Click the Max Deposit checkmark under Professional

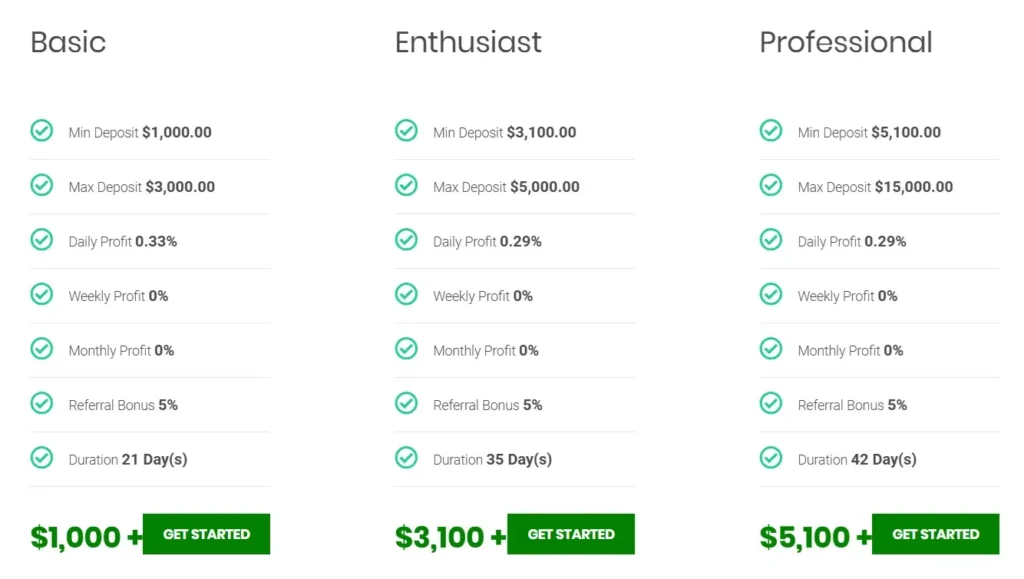(771, 185)
